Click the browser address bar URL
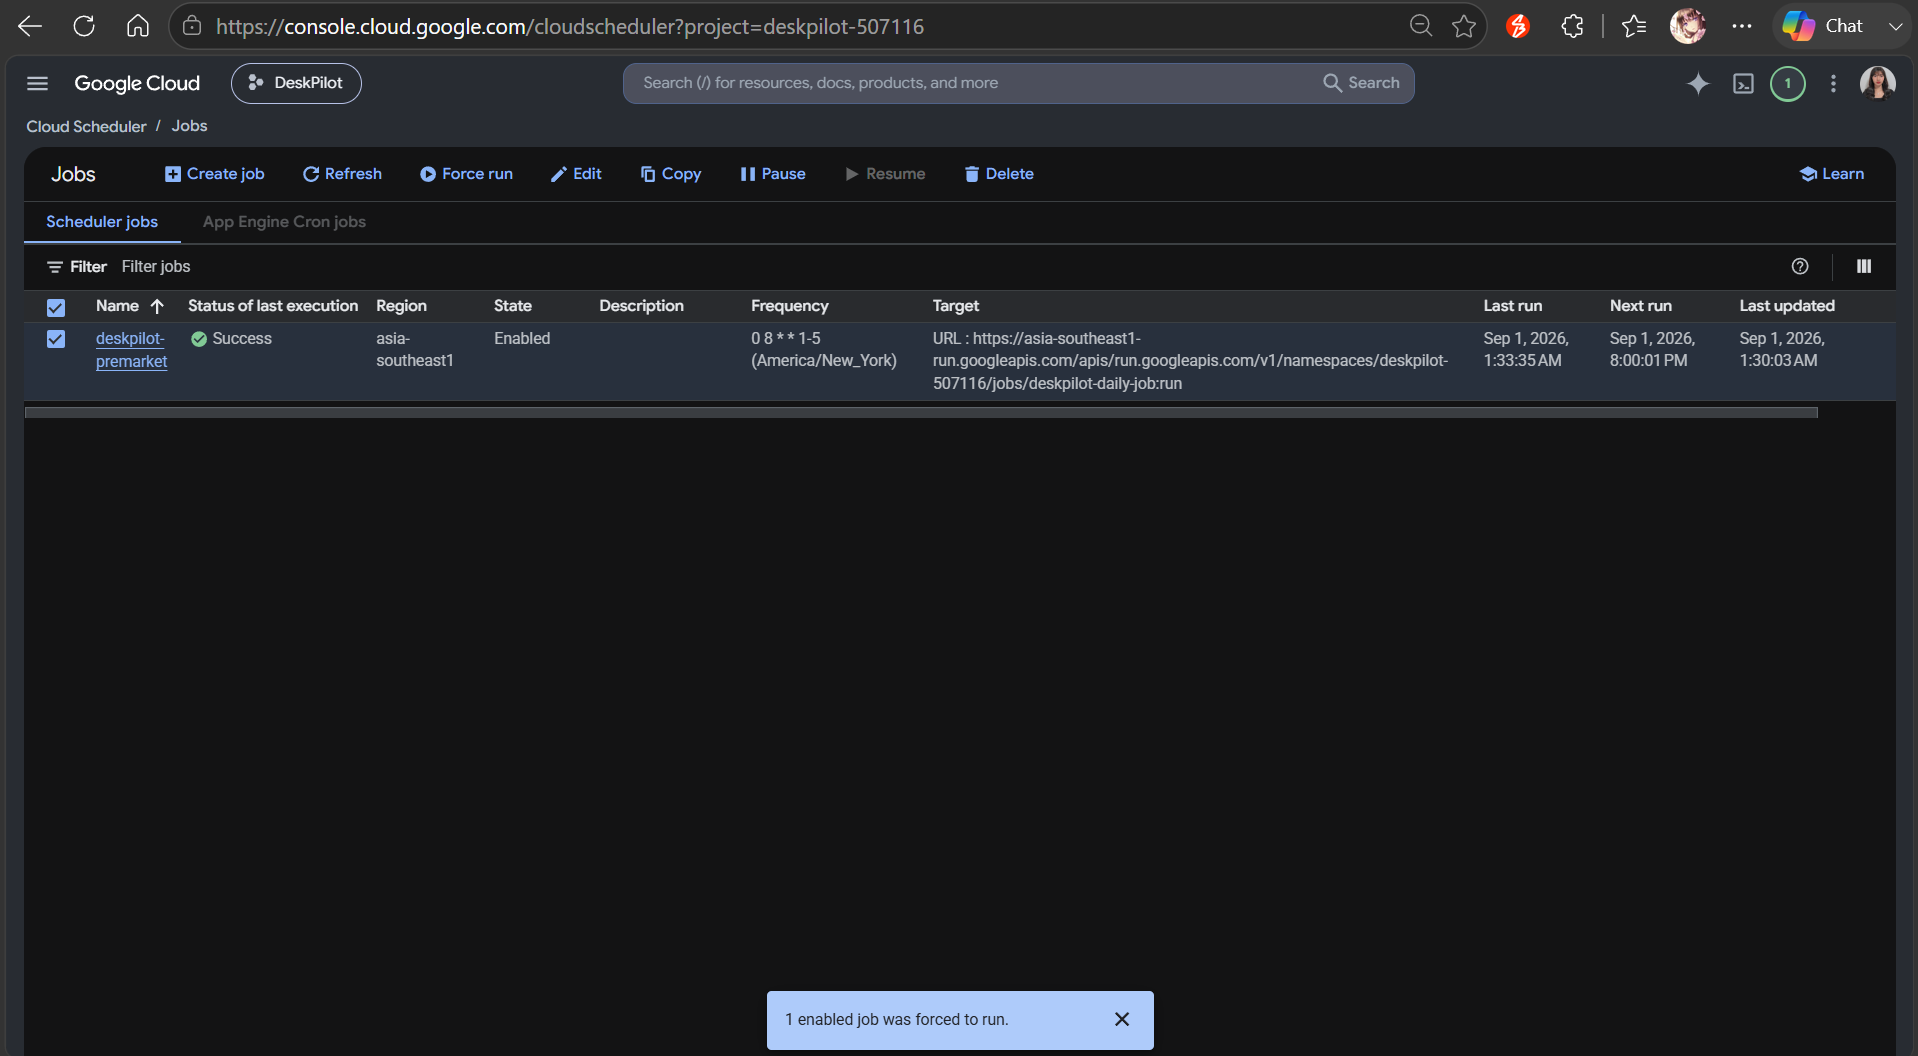 (x=570, y=27)
